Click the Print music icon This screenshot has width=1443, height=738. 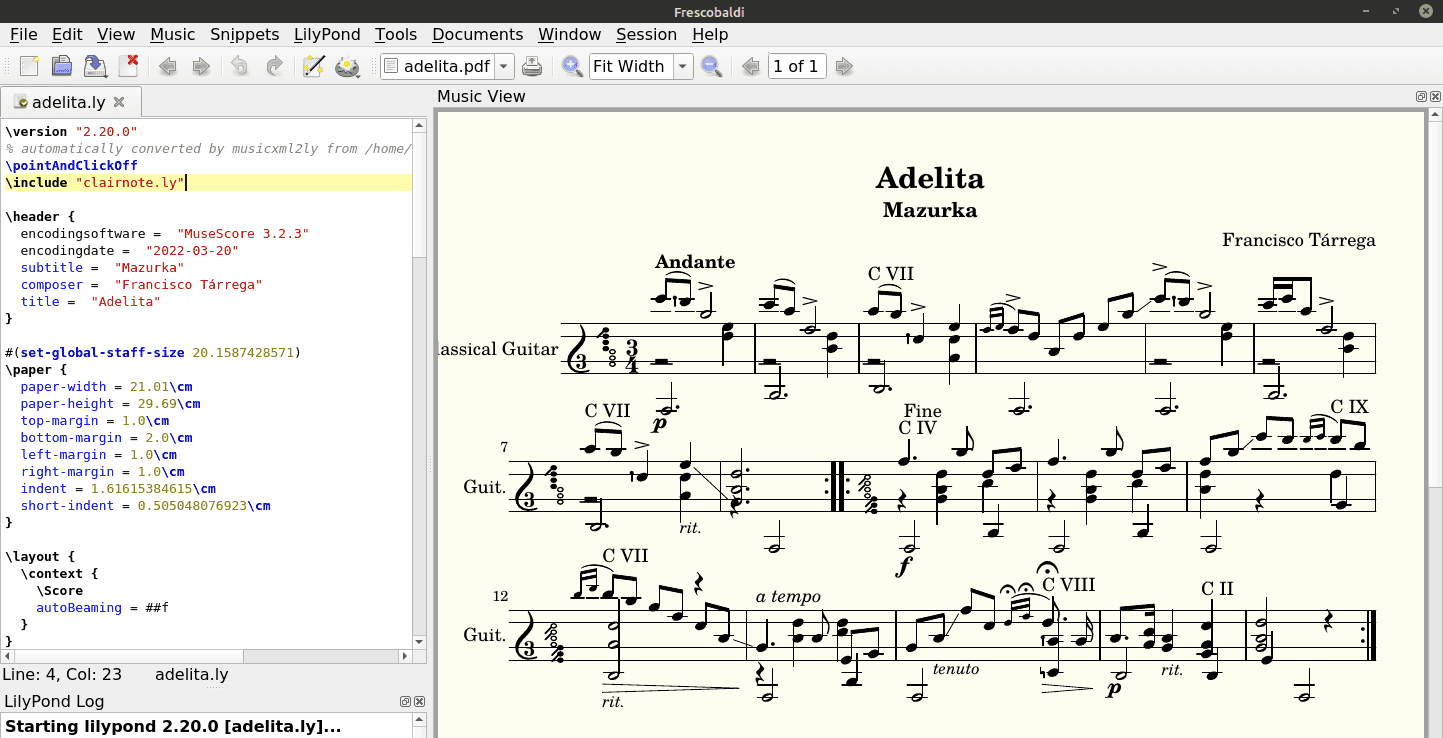[x=532, y=66]
